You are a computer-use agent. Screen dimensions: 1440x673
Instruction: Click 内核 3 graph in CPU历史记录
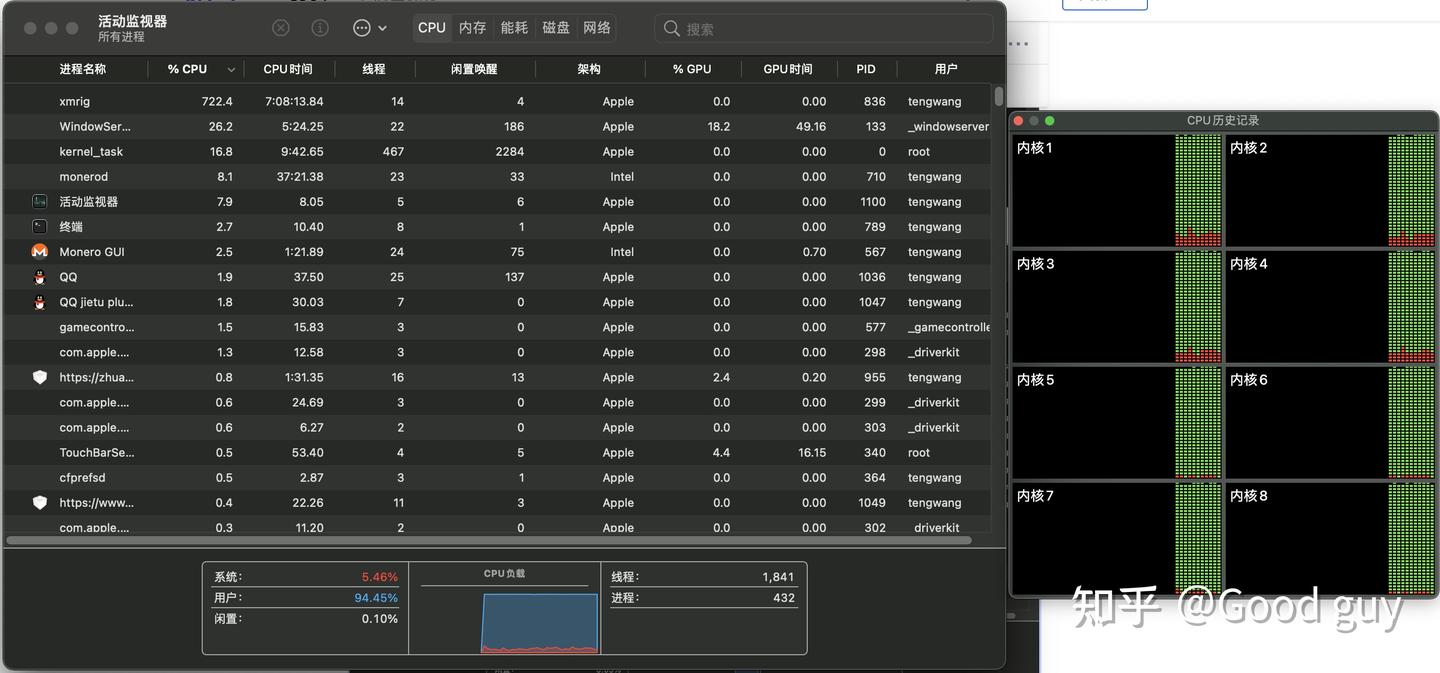[1117, 306]
